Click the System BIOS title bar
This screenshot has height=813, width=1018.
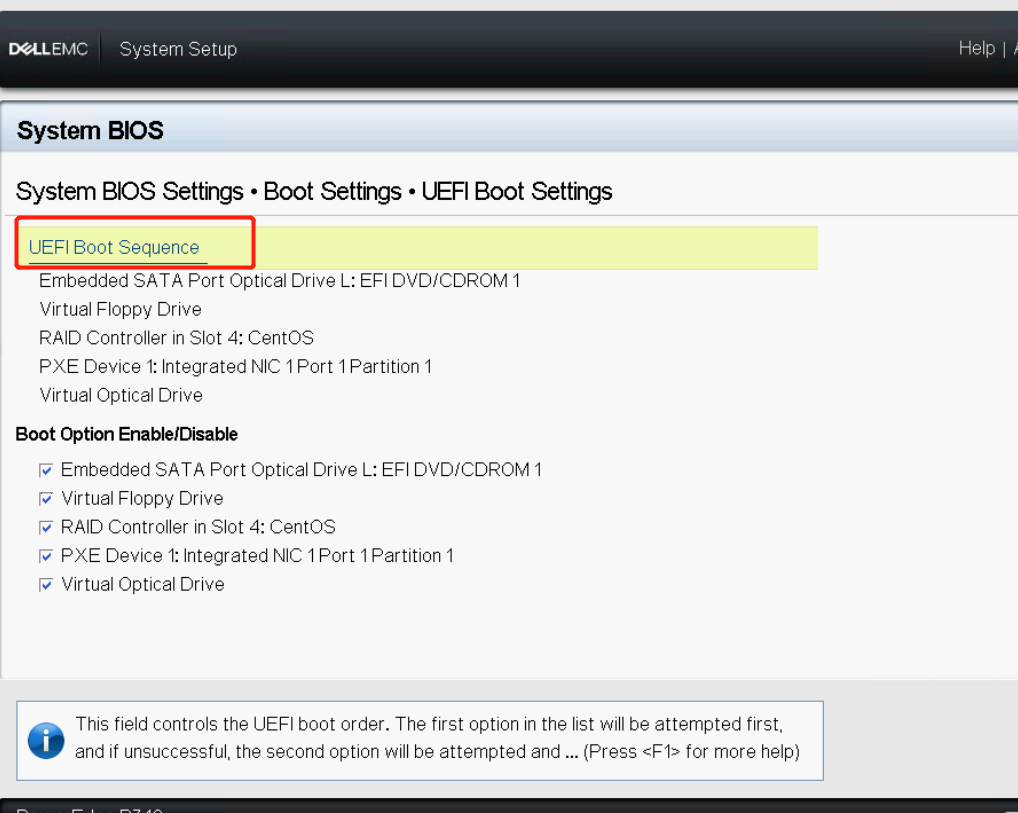click(x=509, y=130)
